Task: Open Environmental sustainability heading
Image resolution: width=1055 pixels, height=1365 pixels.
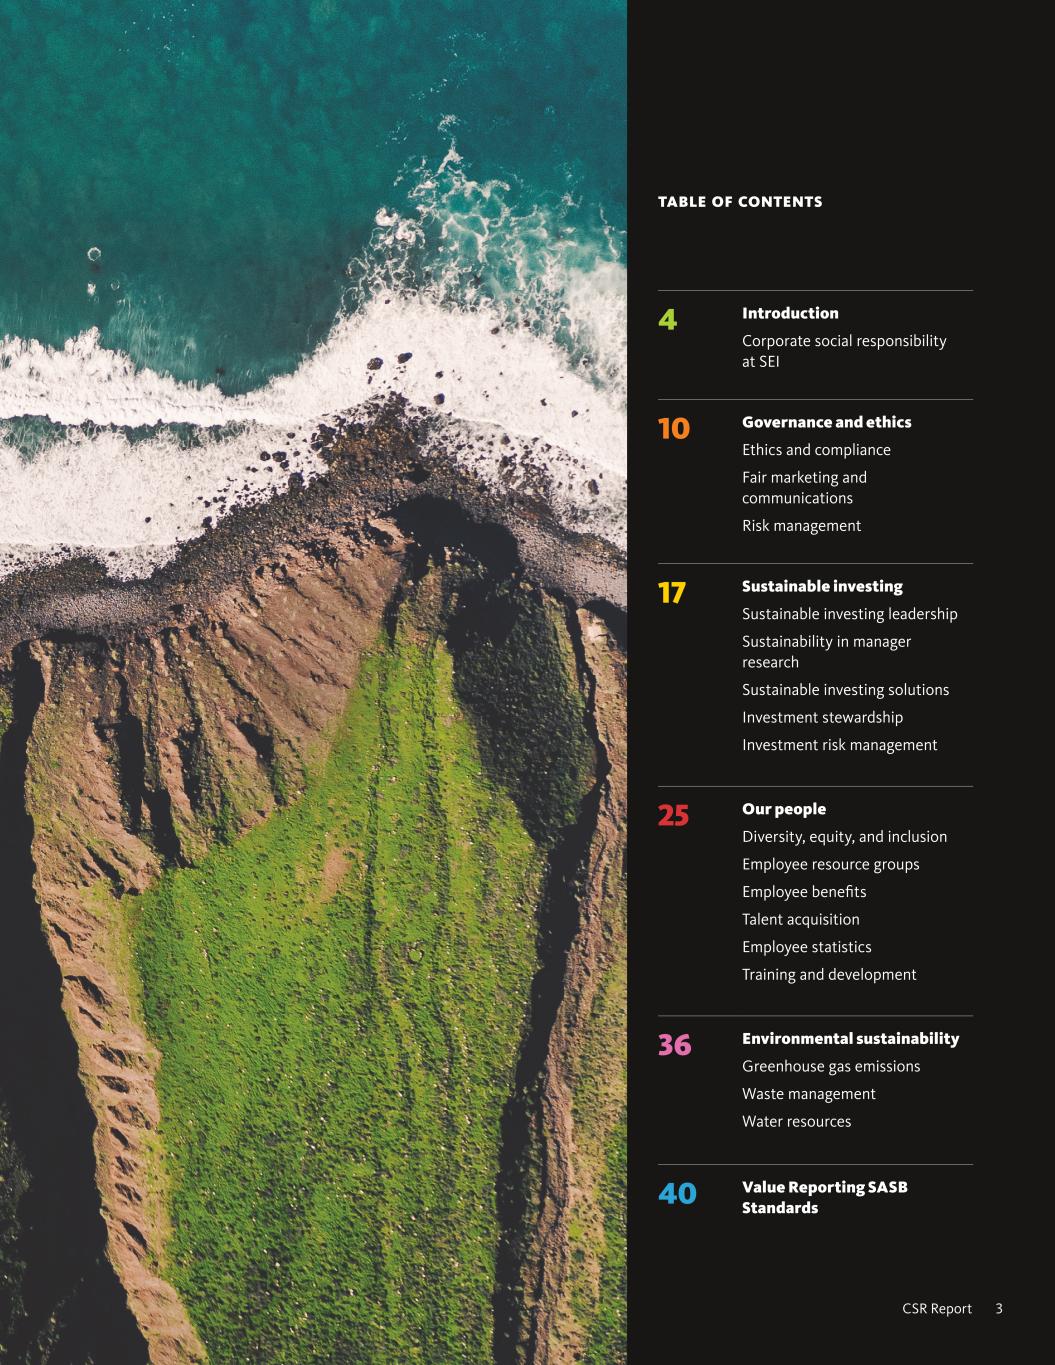Action: [x=850, y=1038]
